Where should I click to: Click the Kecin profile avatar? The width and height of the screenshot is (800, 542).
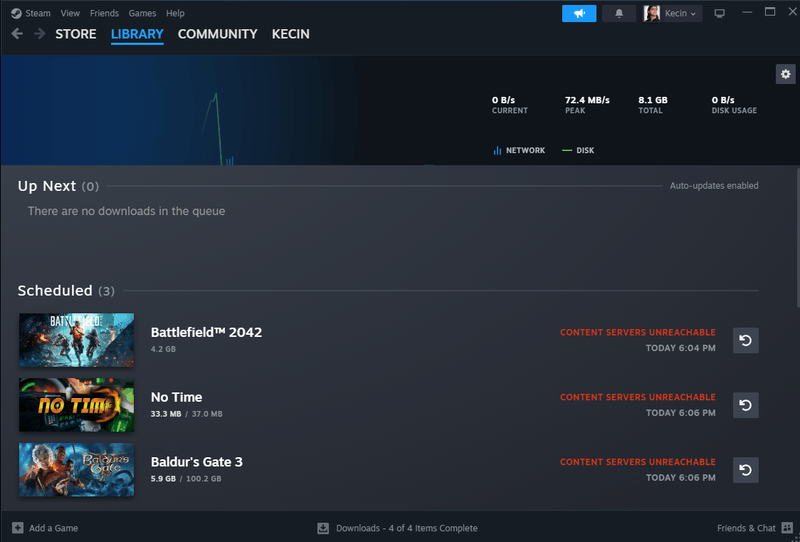click(652, 13)
